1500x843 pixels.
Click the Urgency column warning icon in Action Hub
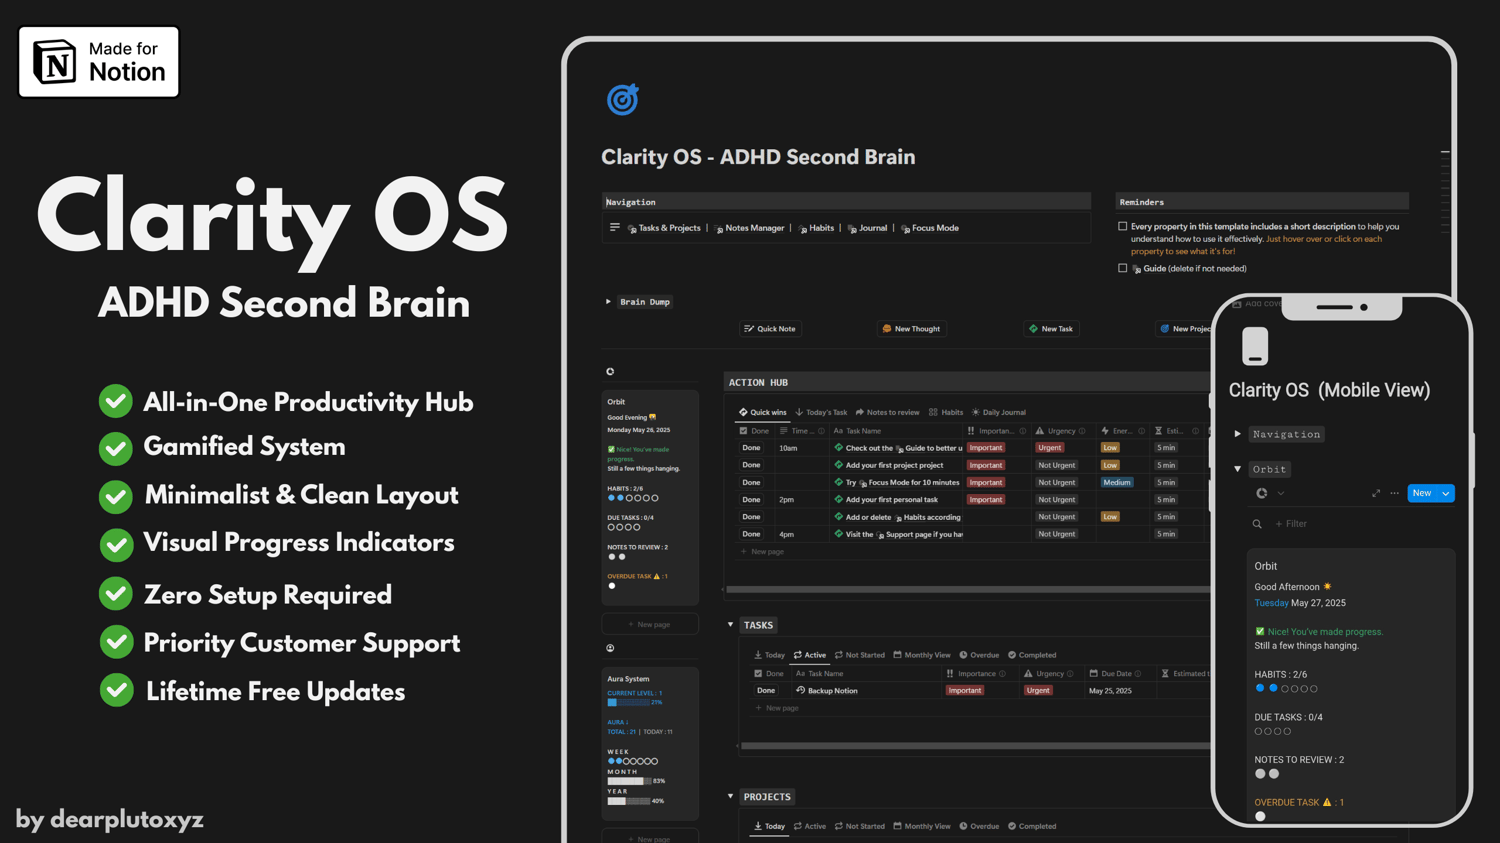click(1040, 431)
